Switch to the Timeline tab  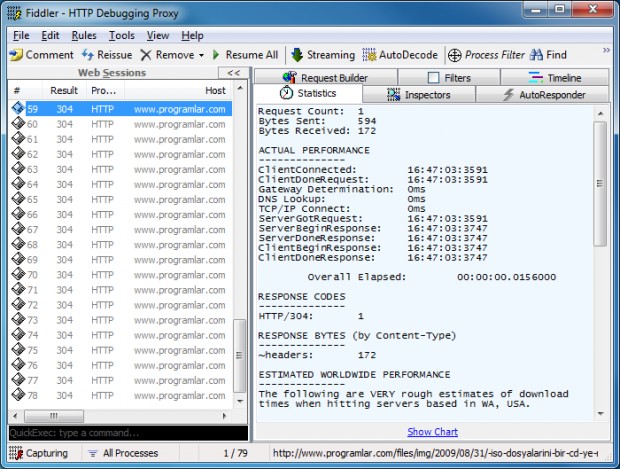(x=555, y=78)
